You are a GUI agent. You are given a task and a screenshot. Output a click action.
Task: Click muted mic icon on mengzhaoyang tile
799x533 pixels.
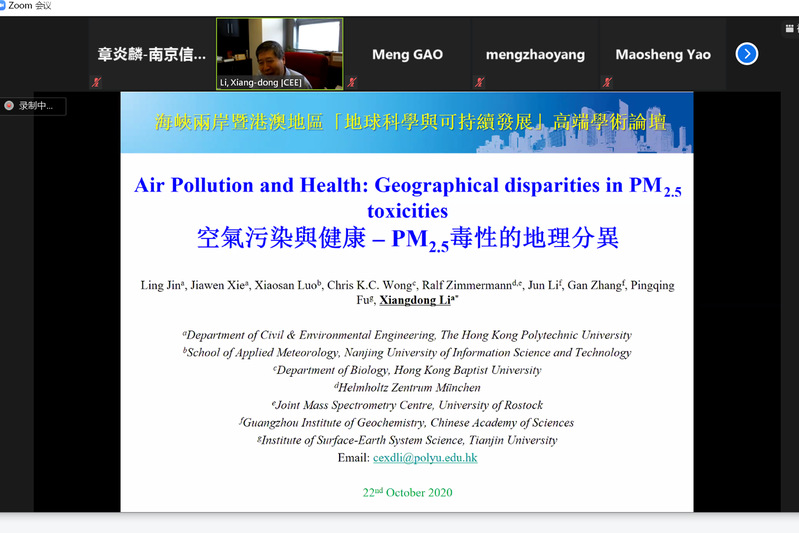coord(479,82)
